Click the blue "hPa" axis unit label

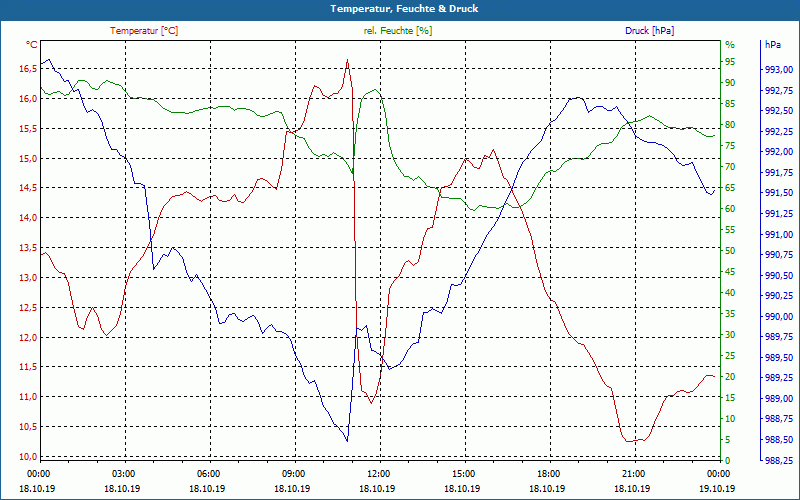tap(772, 45)
